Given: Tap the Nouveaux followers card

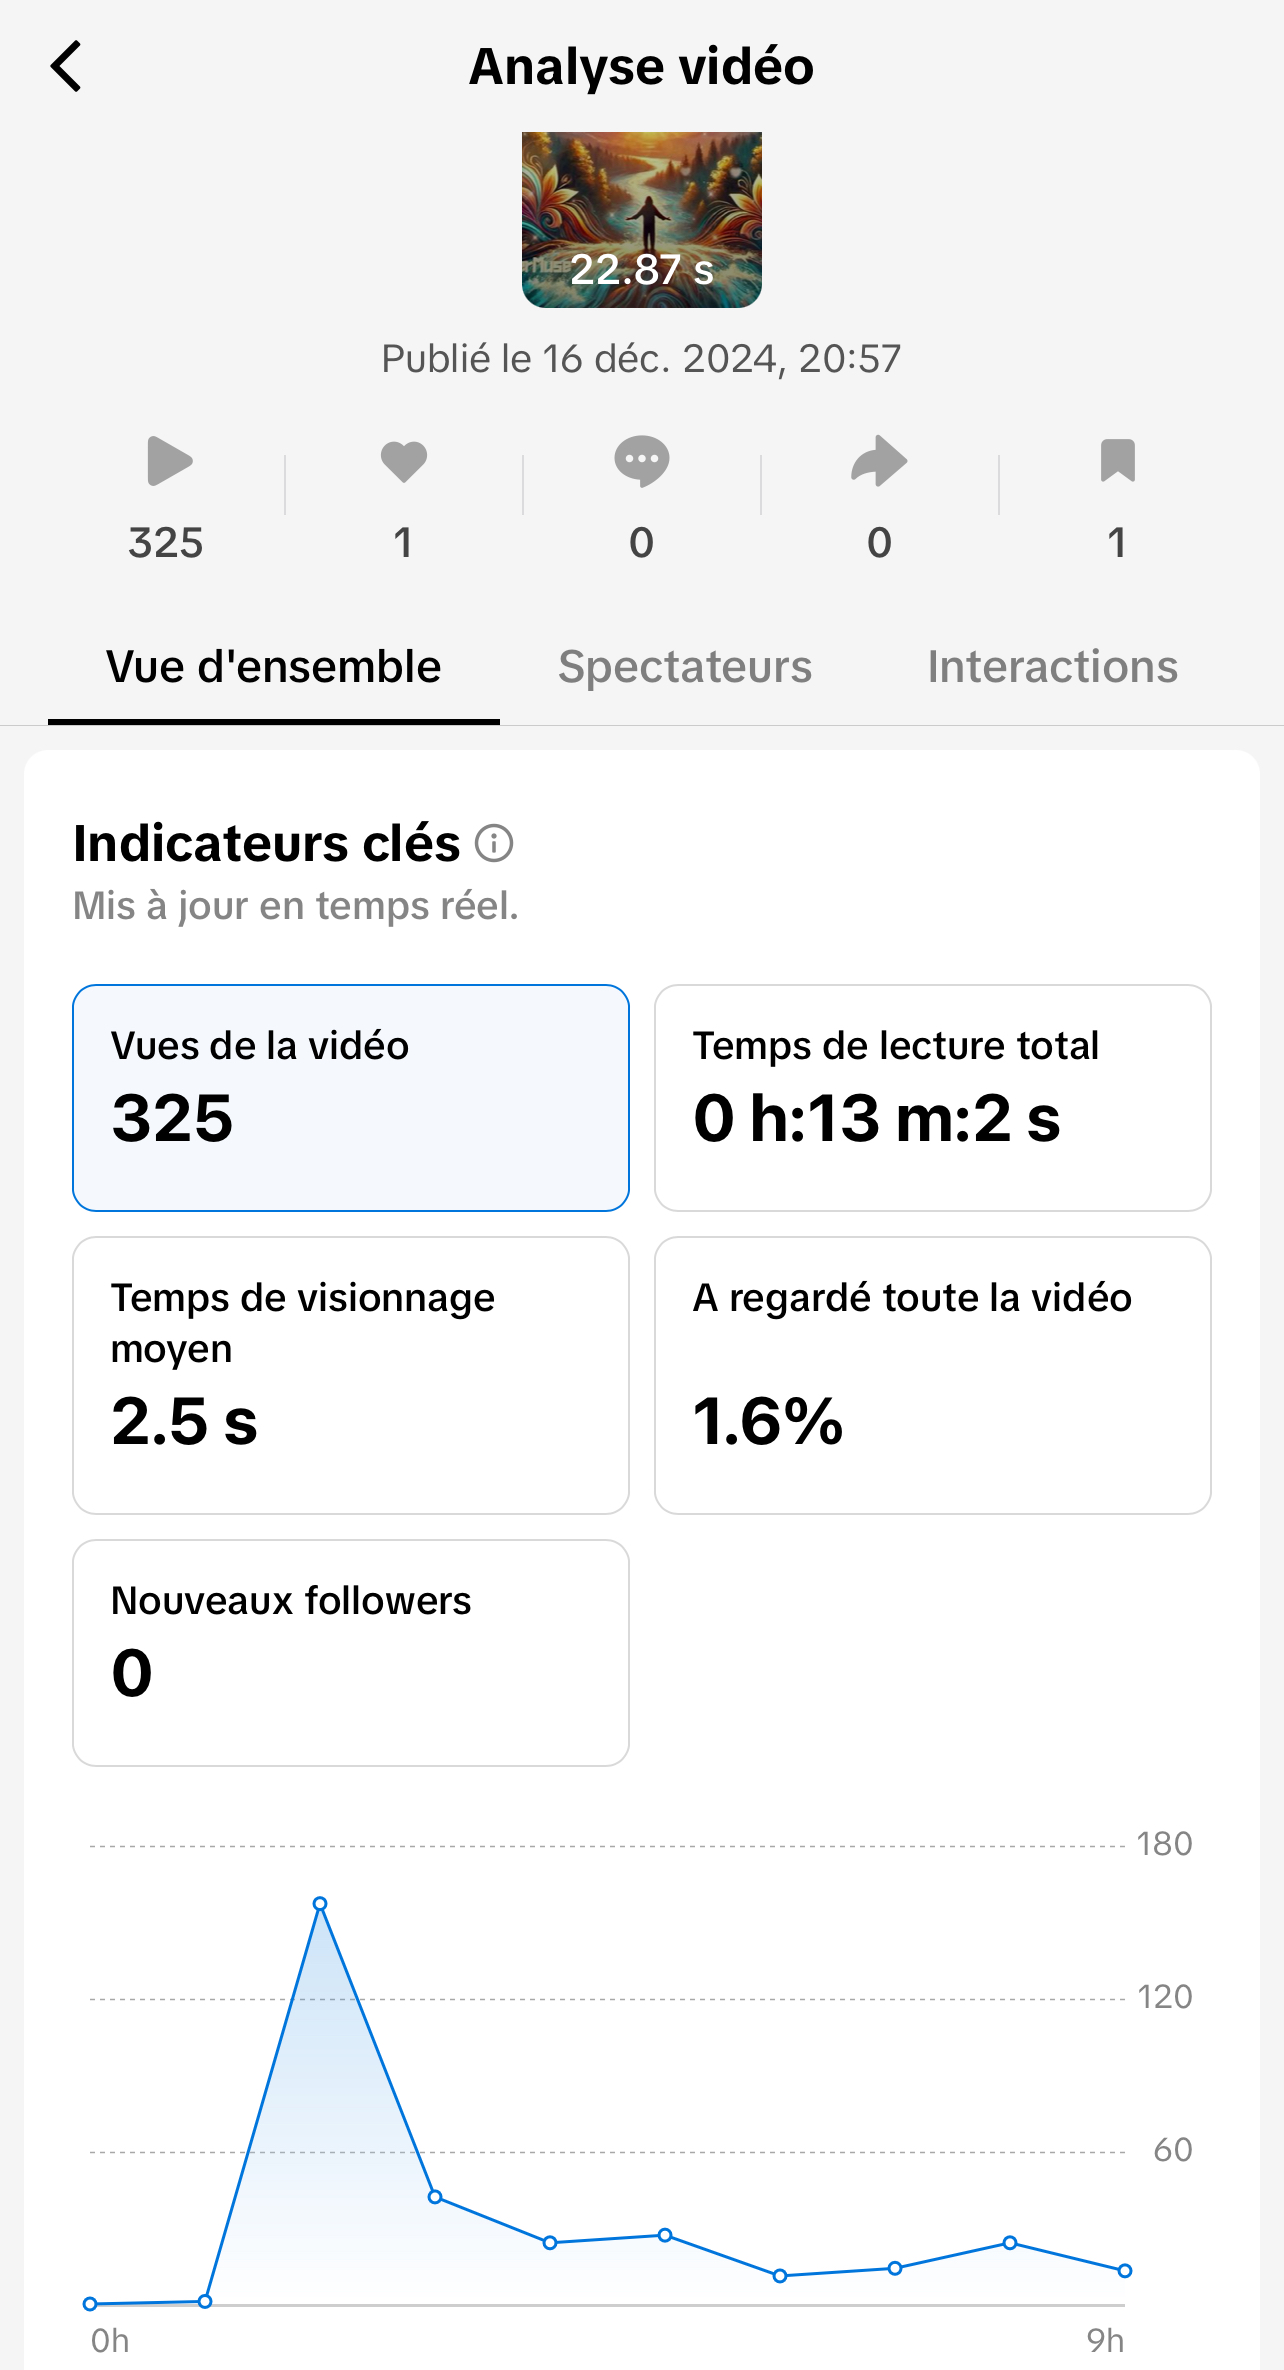Looking at the screenshot, I should 351,1652.
